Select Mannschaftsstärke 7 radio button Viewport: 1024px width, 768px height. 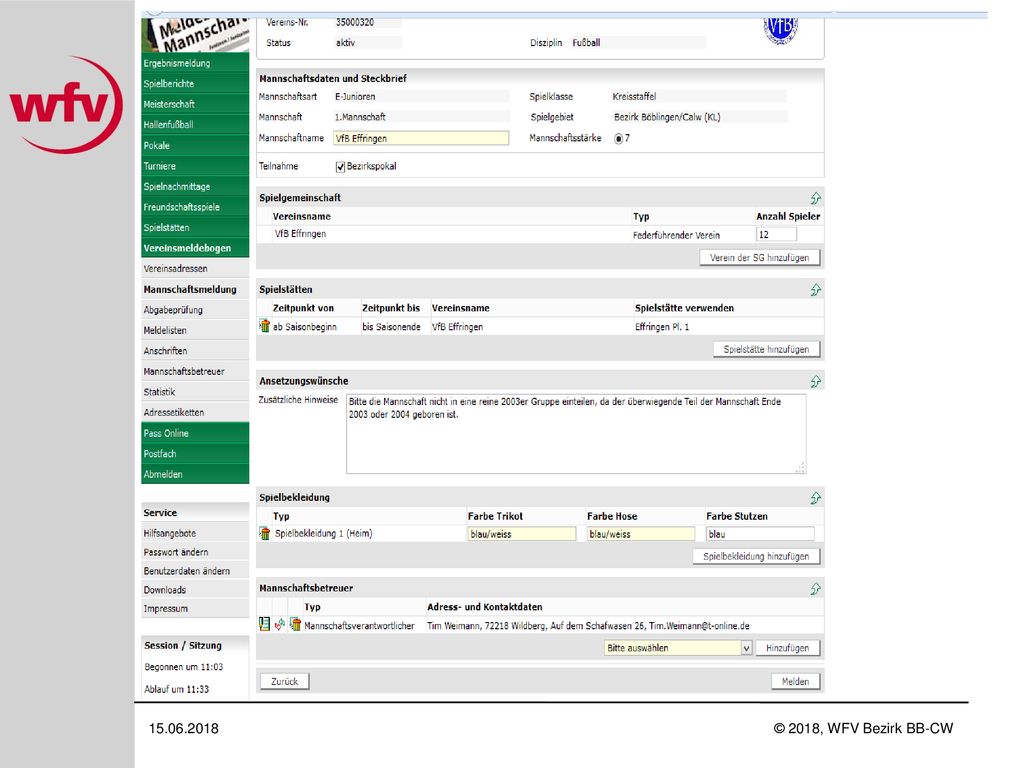point(618,138)
